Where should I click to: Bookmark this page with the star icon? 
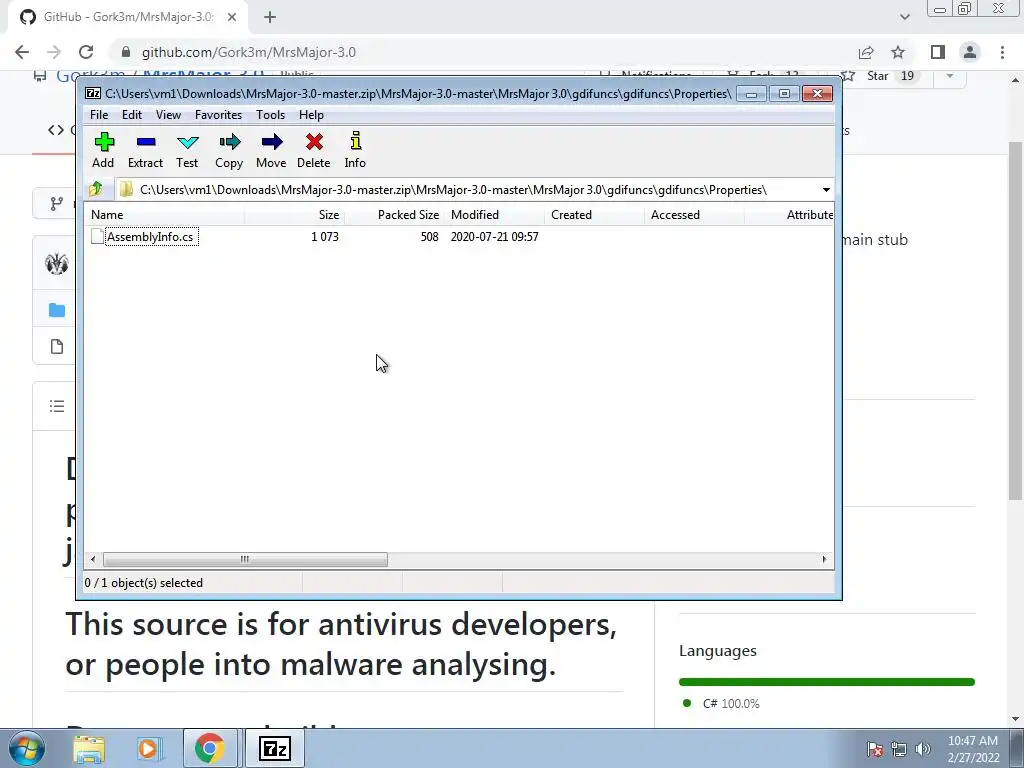898,52
